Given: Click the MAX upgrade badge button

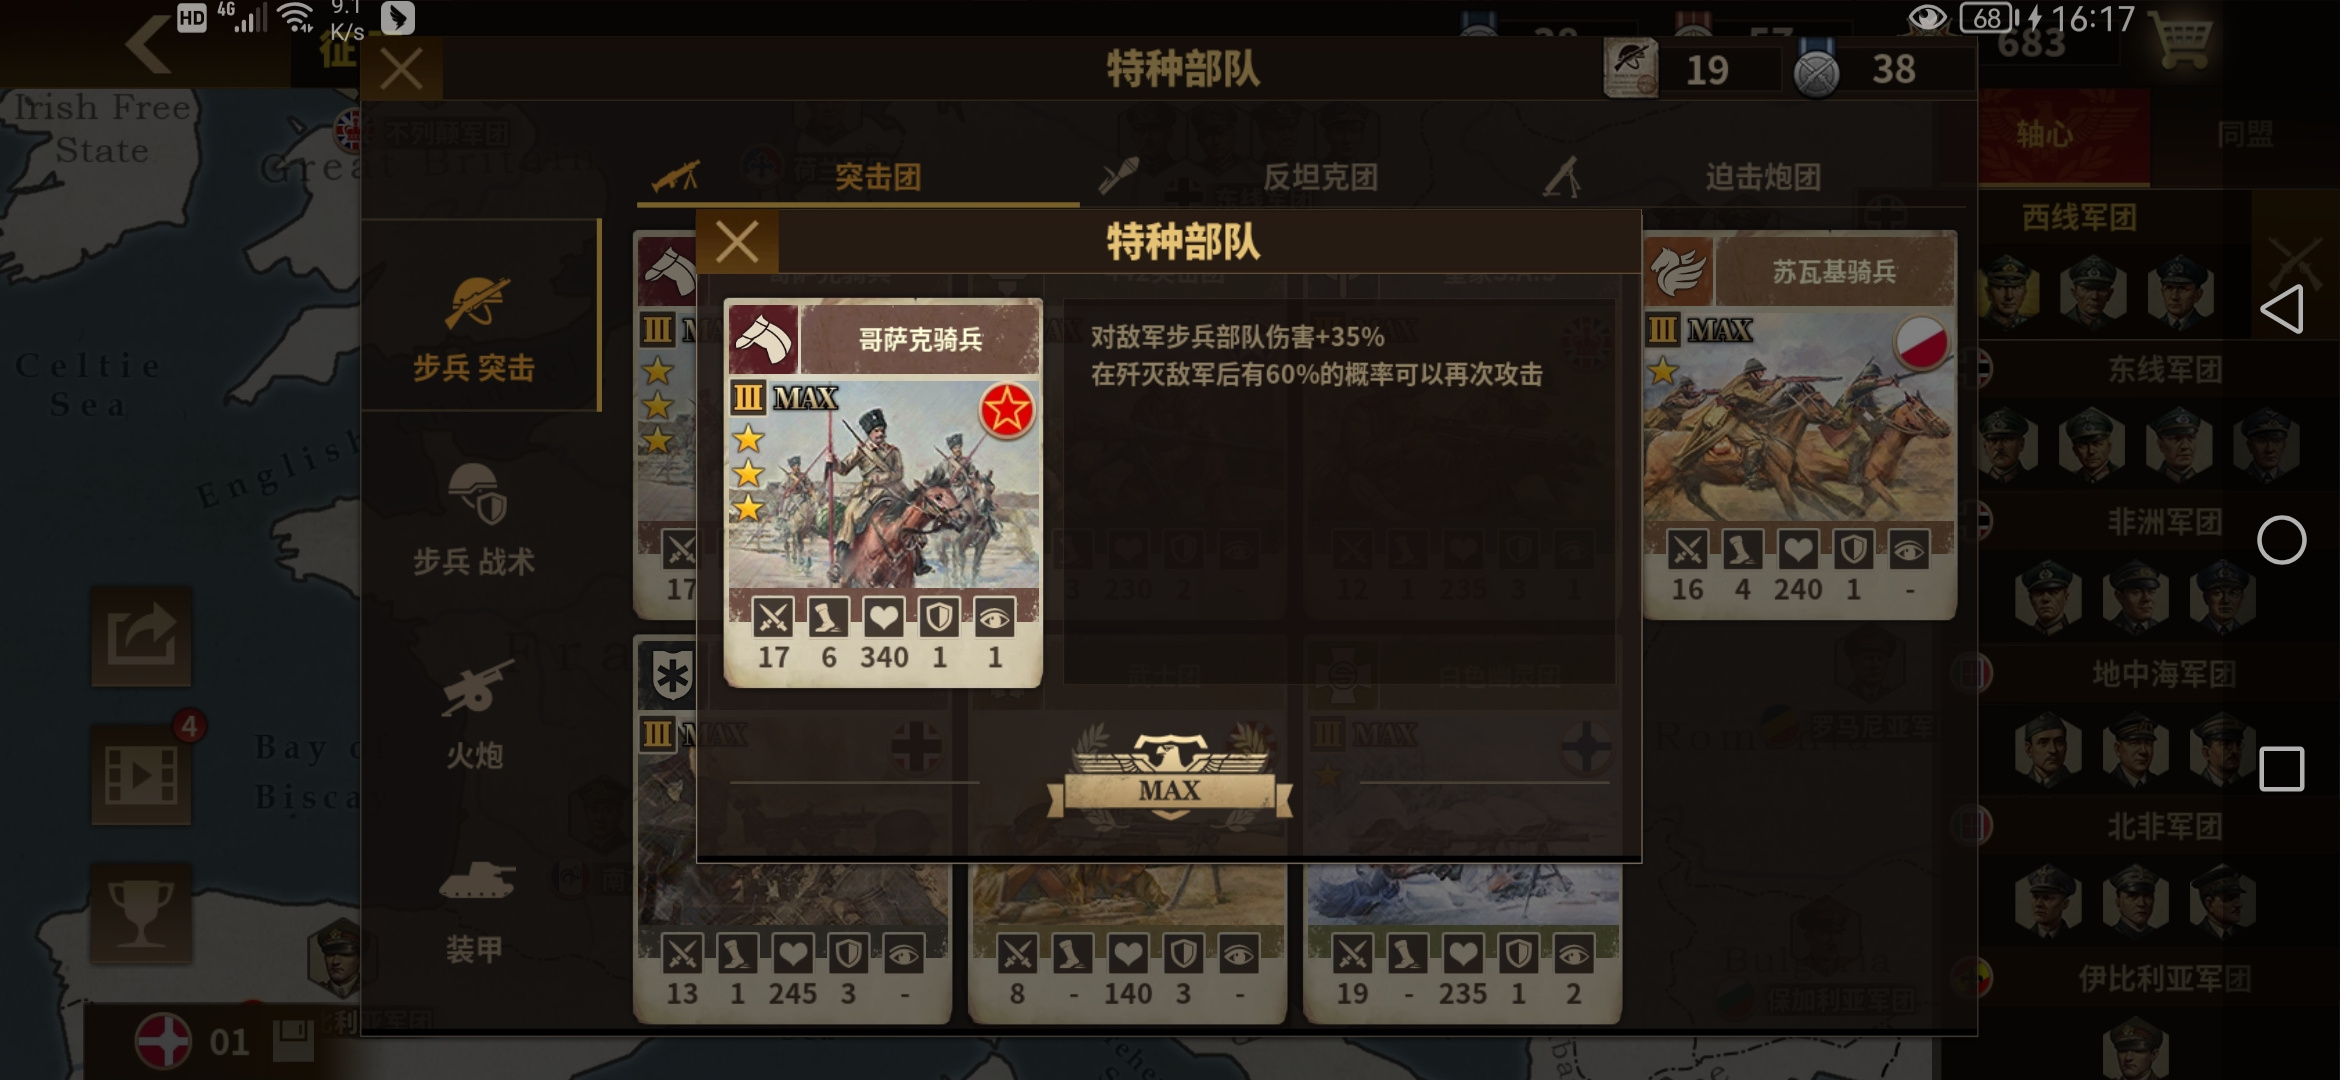Looking at the screenshot, I should (x=1169, y=779).
